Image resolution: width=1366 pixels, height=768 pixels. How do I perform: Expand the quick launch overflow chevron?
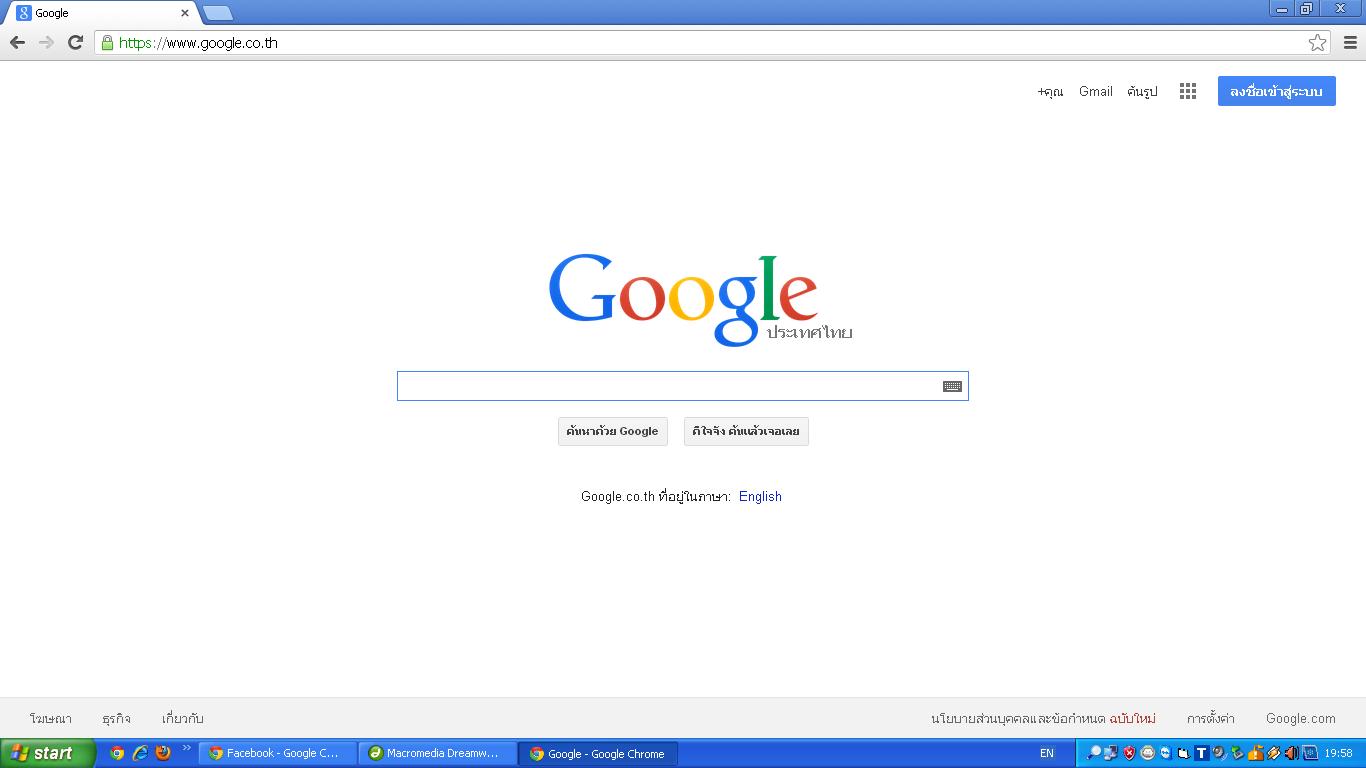[186, 748]
